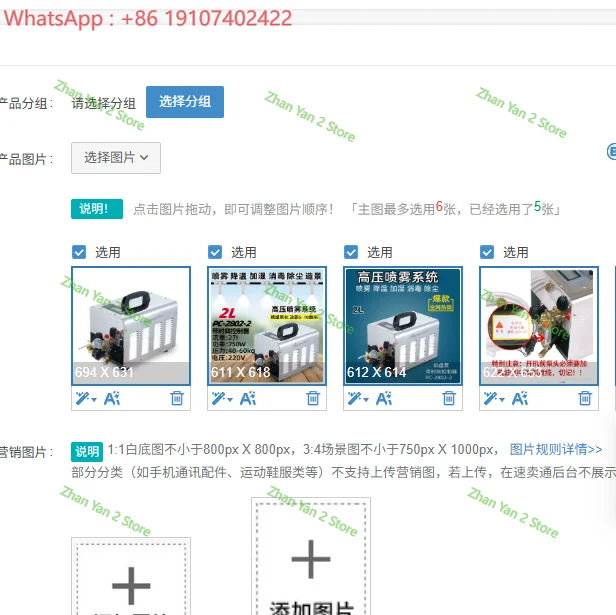Open the 图片规则详情>> link
Image resolution: width=616 pixels, height=615 pixels.
point(556,449)
